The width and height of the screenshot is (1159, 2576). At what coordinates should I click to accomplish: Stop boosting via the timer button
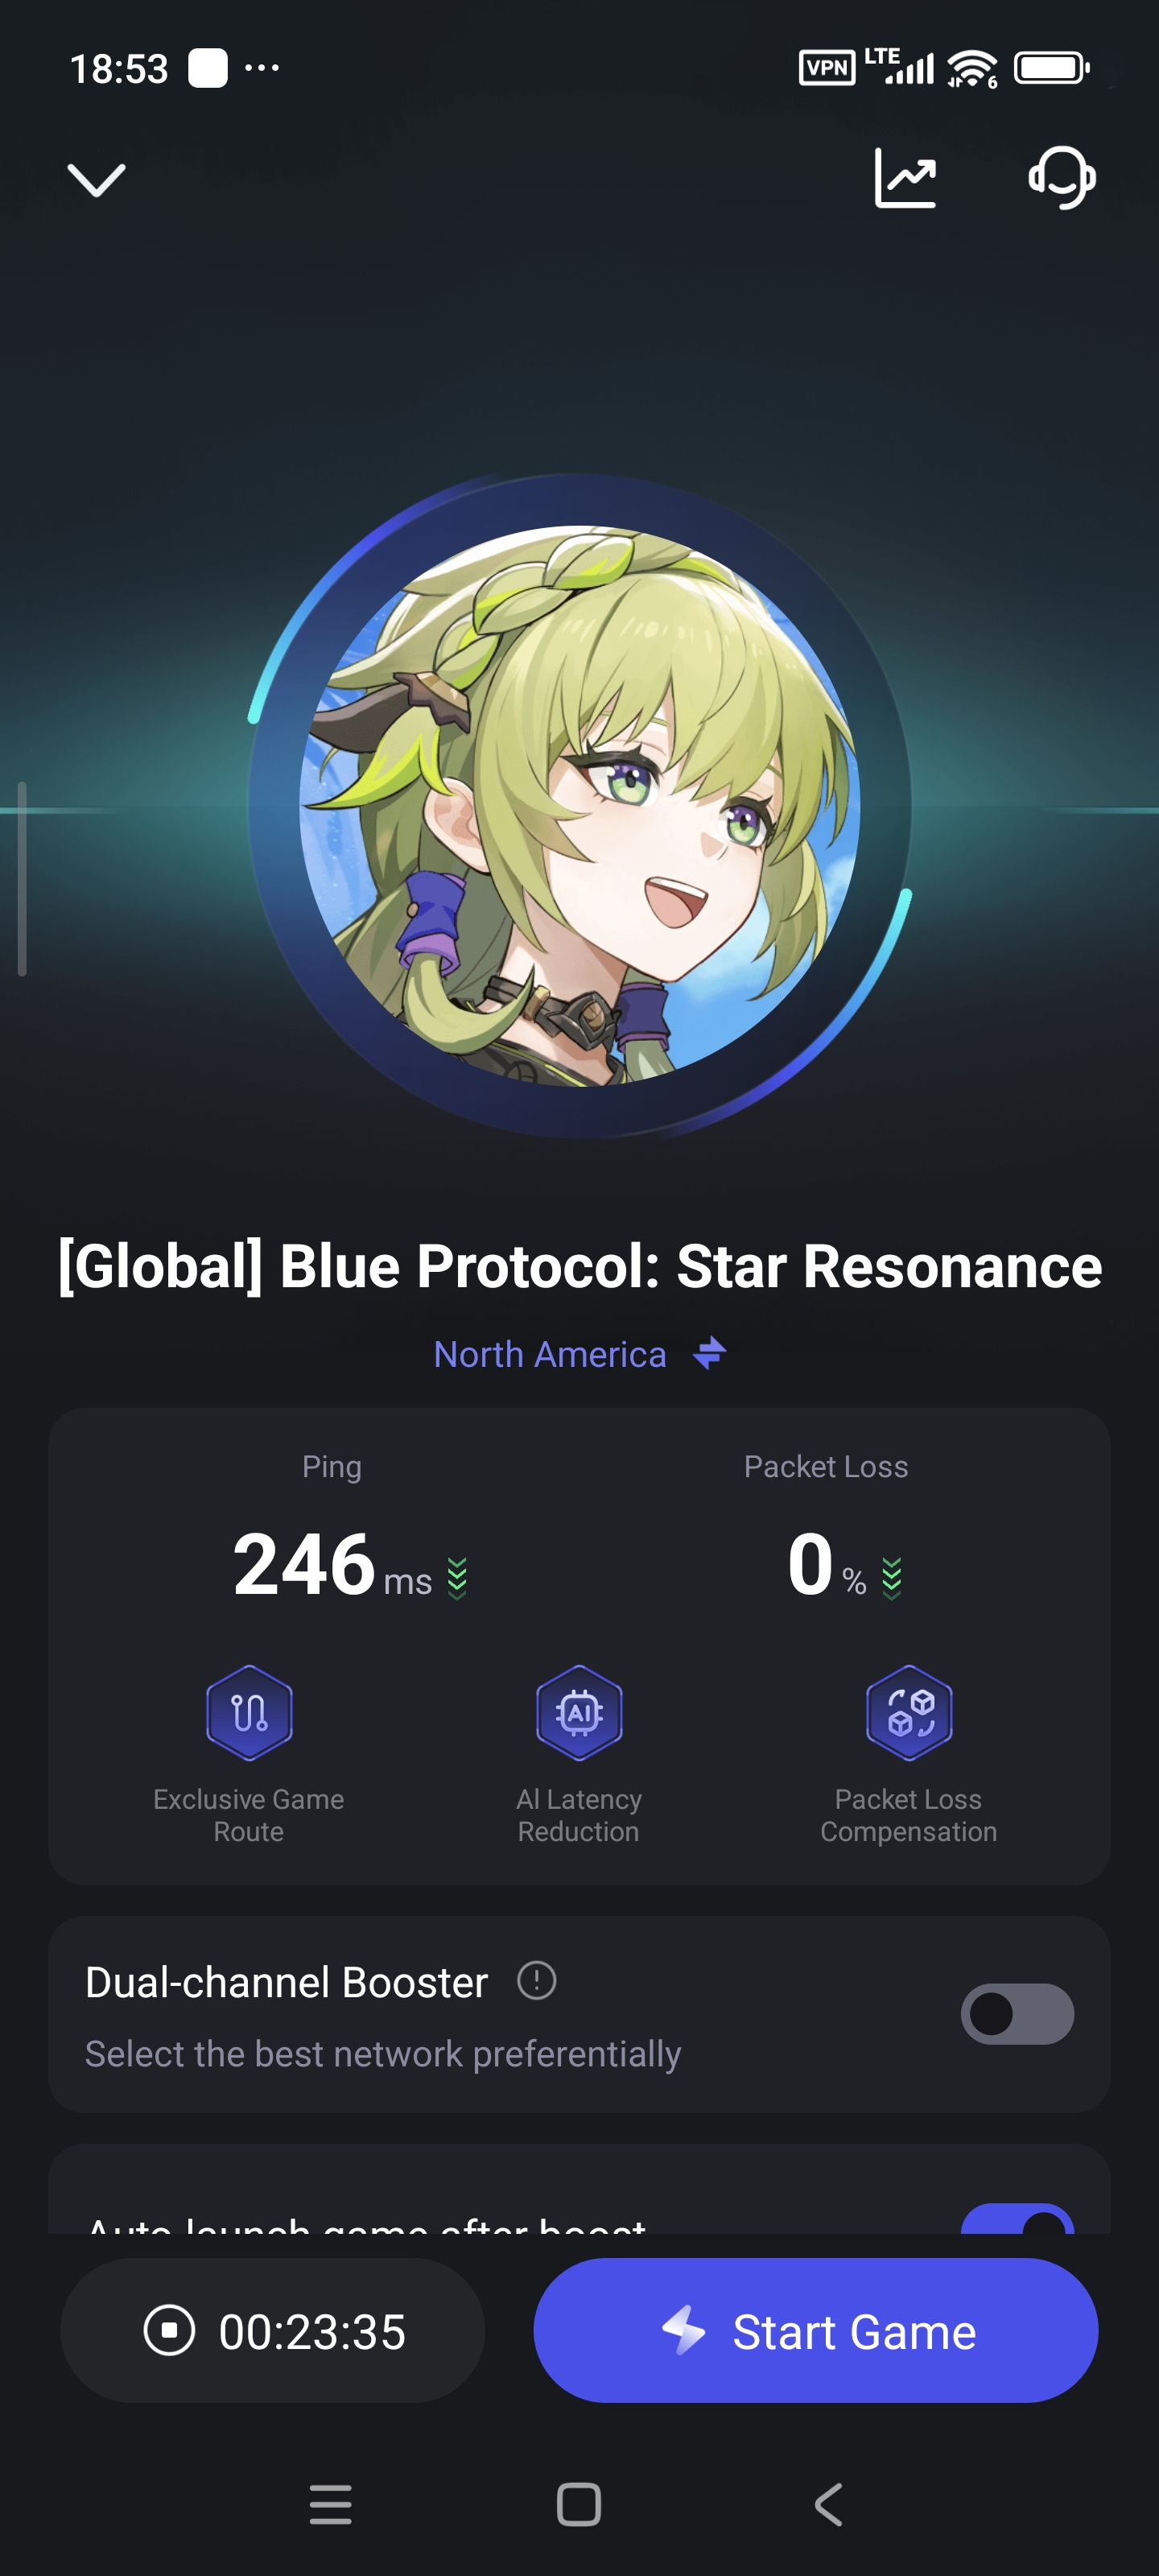(x=273, y=2331)
